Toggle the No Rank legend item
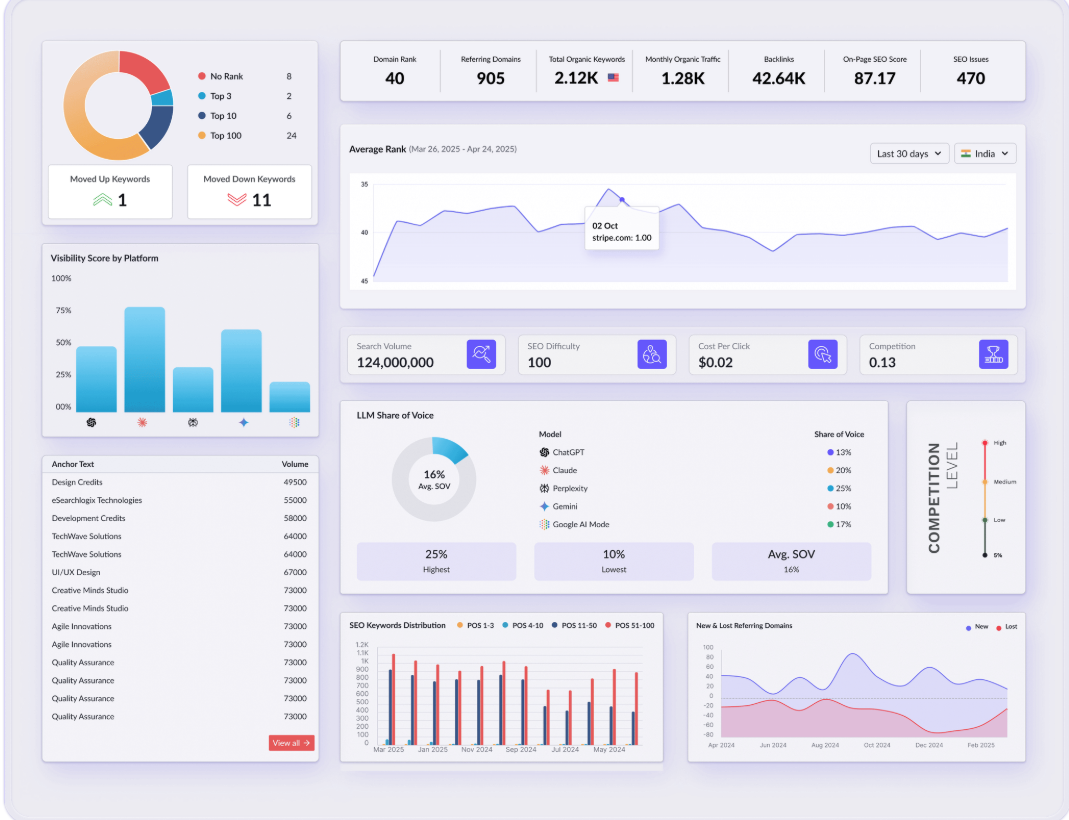Screen dimensions: 1069x820 click(x=225, y=76)
